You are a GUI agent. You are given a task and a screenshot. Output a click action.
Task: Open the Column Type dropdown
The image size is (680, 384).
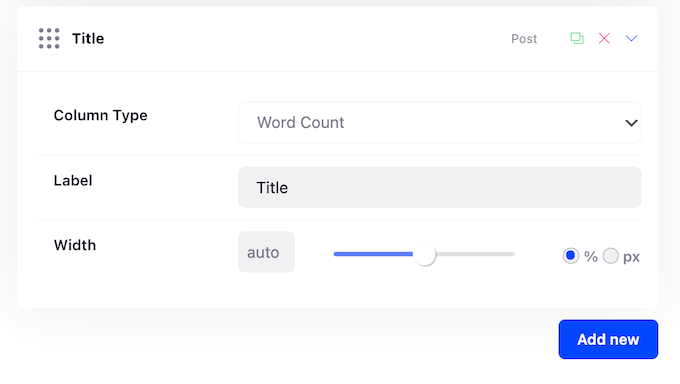coord(439,122)
